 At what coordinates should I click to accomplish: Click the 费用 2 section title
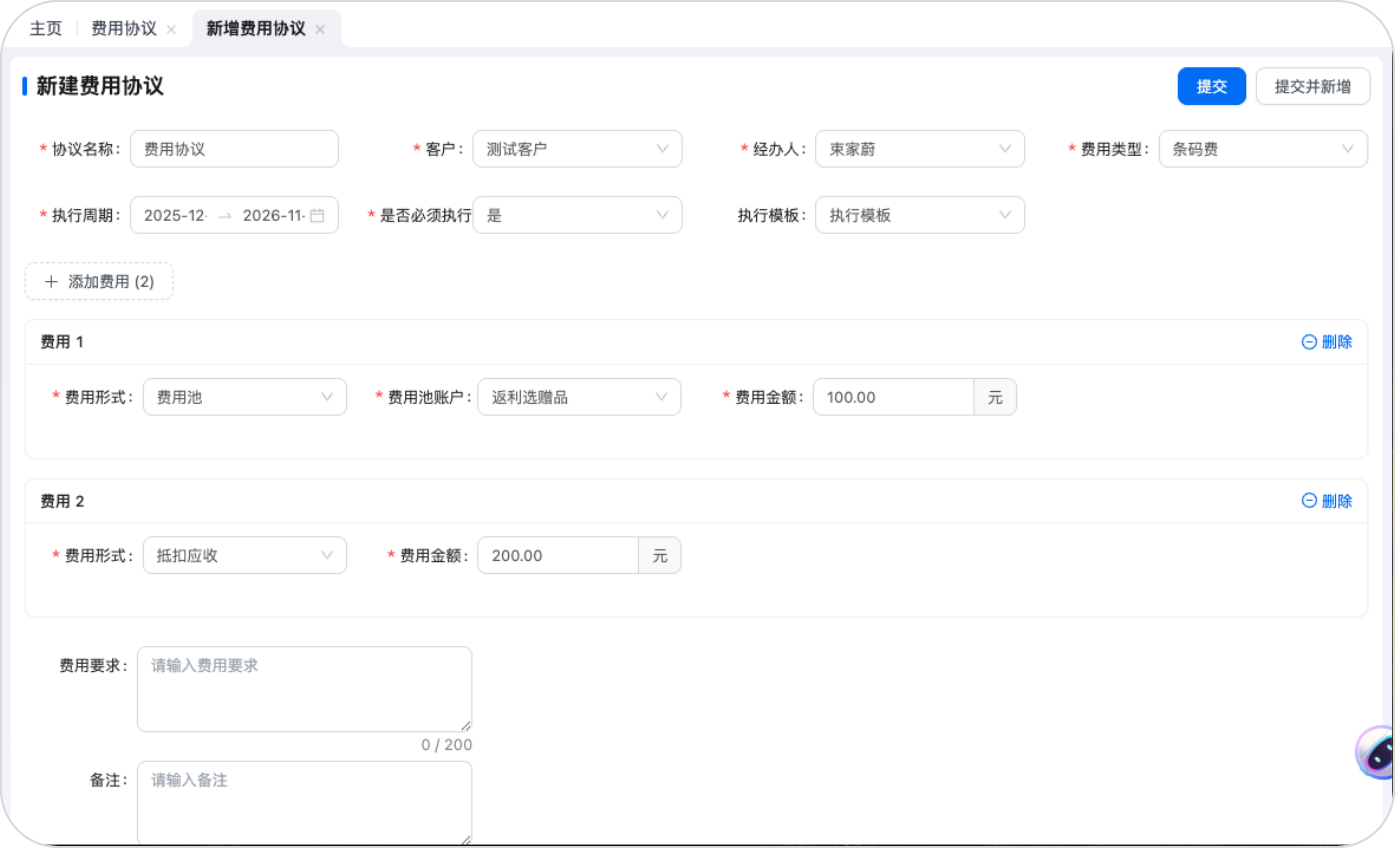[x=62, y=501]
